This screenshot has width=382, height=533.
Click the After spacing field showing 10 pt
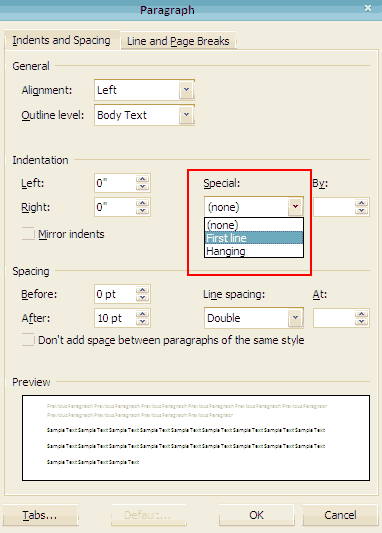(x=116, y=318)
